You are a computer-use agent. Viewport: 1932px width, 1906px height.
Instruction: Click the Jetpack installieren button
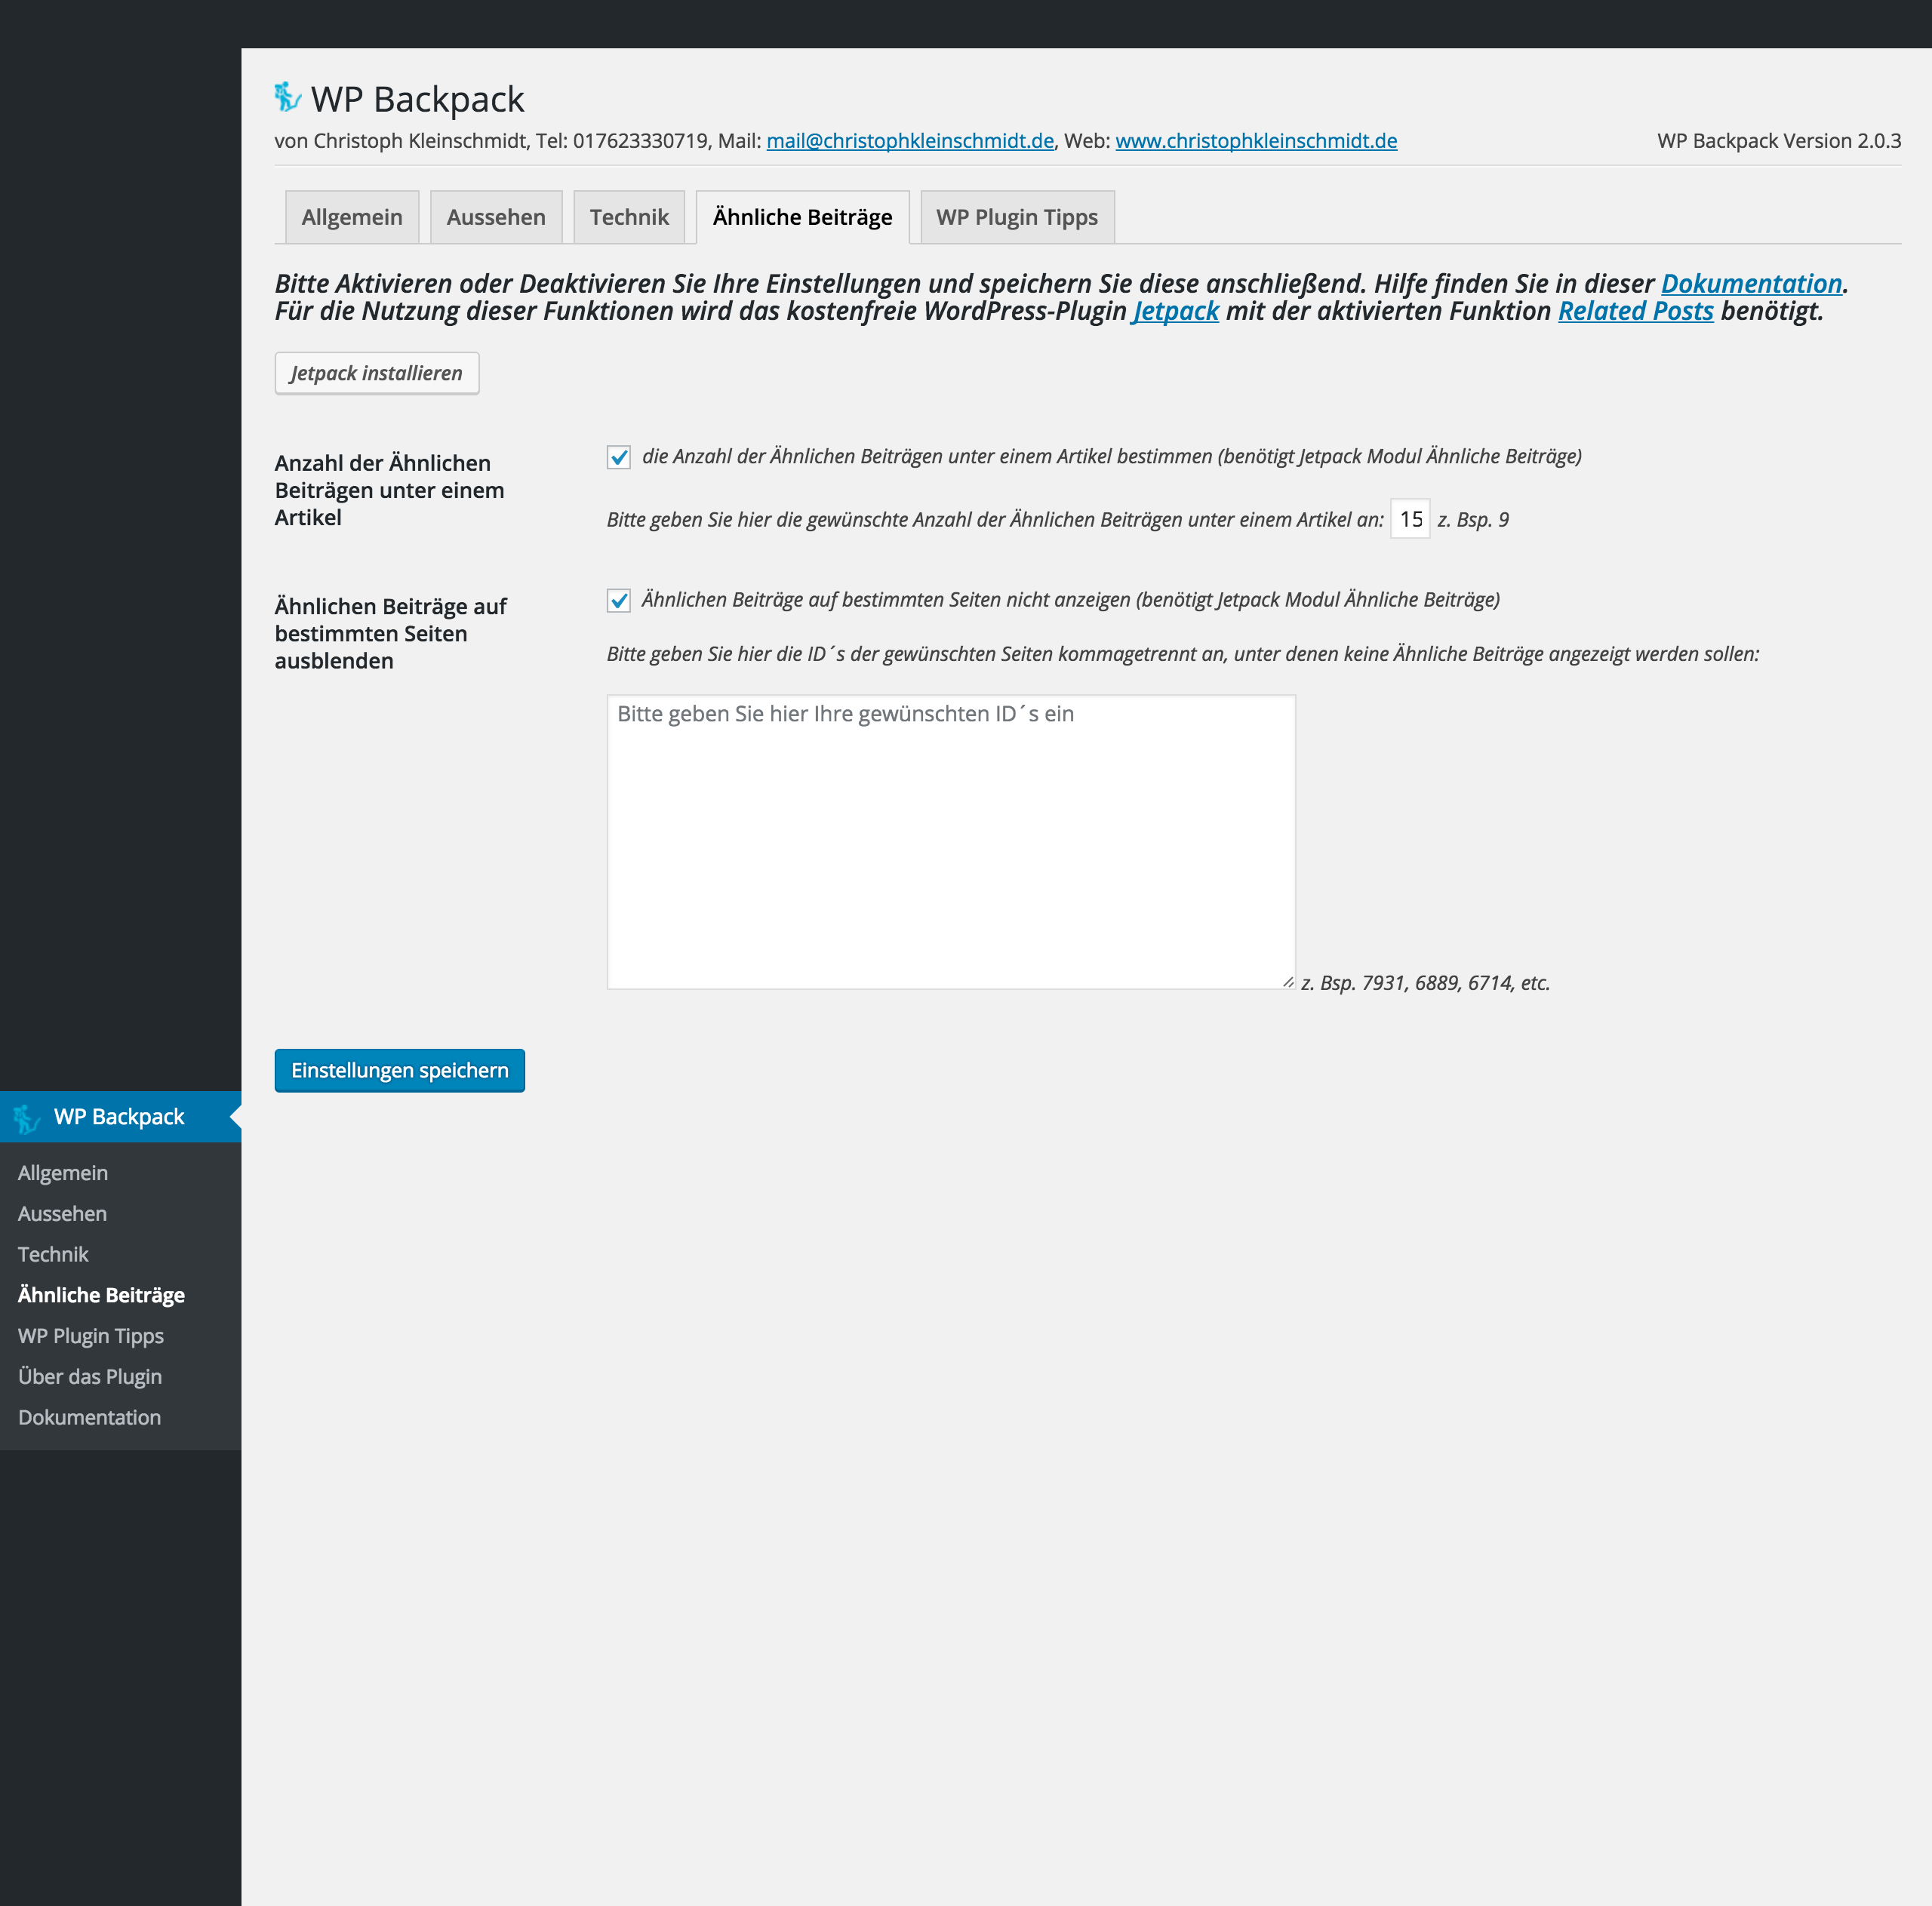coord(377,373)
